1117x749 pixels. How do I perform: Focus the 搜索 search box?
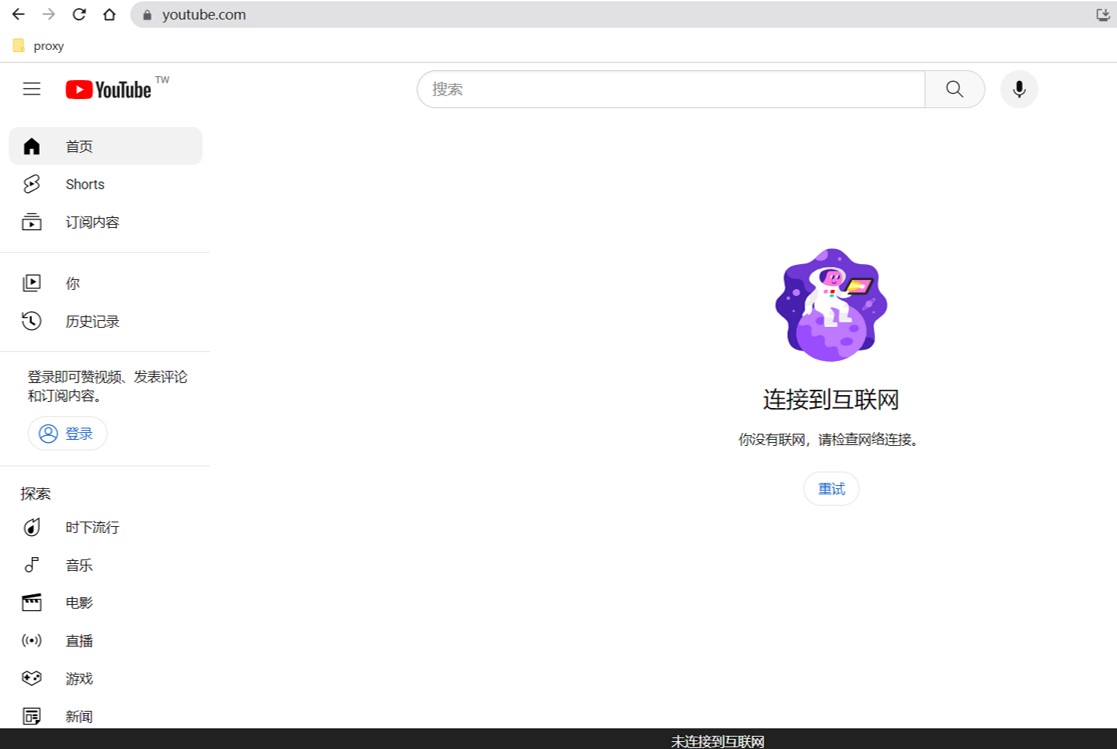670,89
